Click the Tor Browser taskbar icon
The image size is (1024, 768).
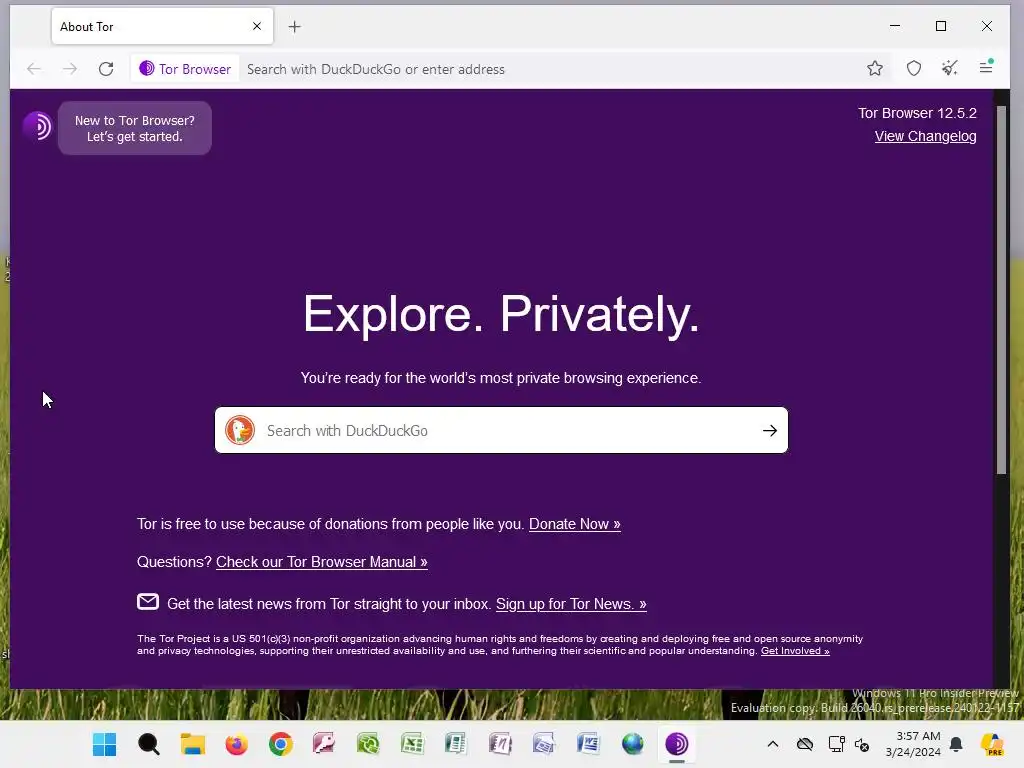click(x=677, y=744)
